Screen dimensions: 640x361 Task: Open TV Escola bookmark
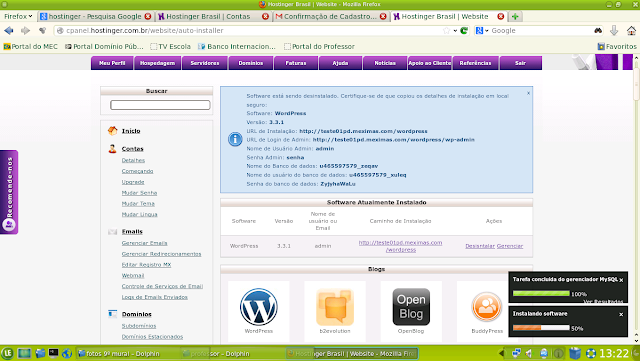171,47
